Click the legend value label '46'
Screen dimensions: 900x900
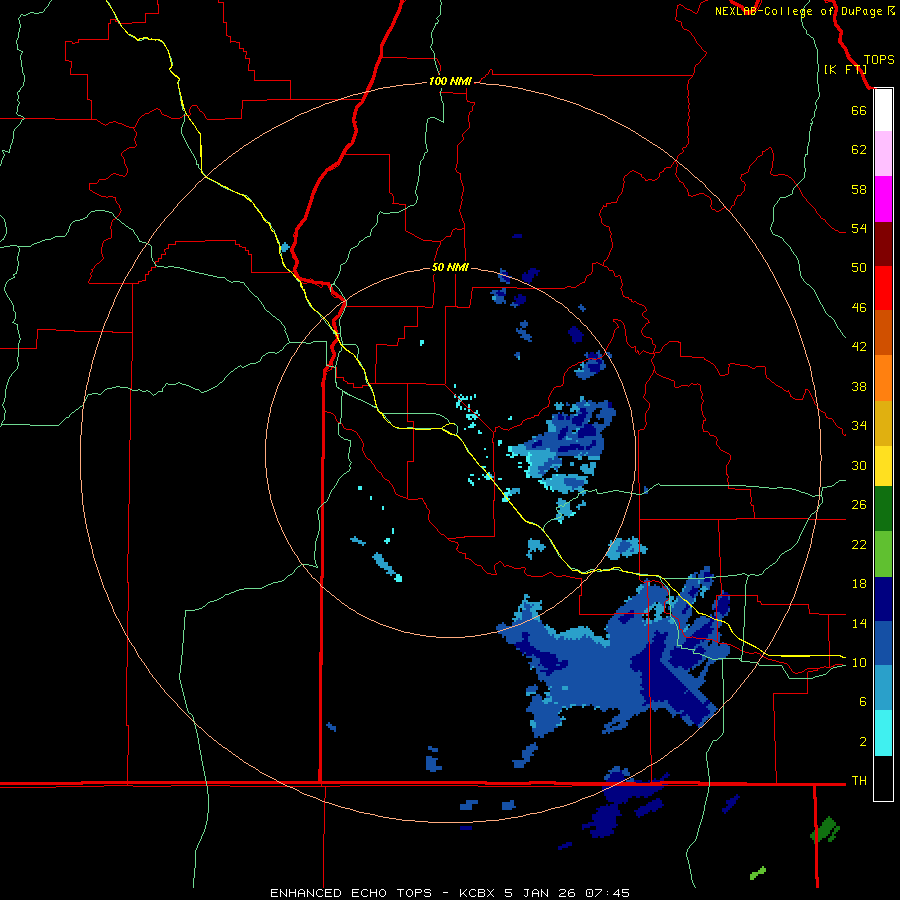[859, 308]
